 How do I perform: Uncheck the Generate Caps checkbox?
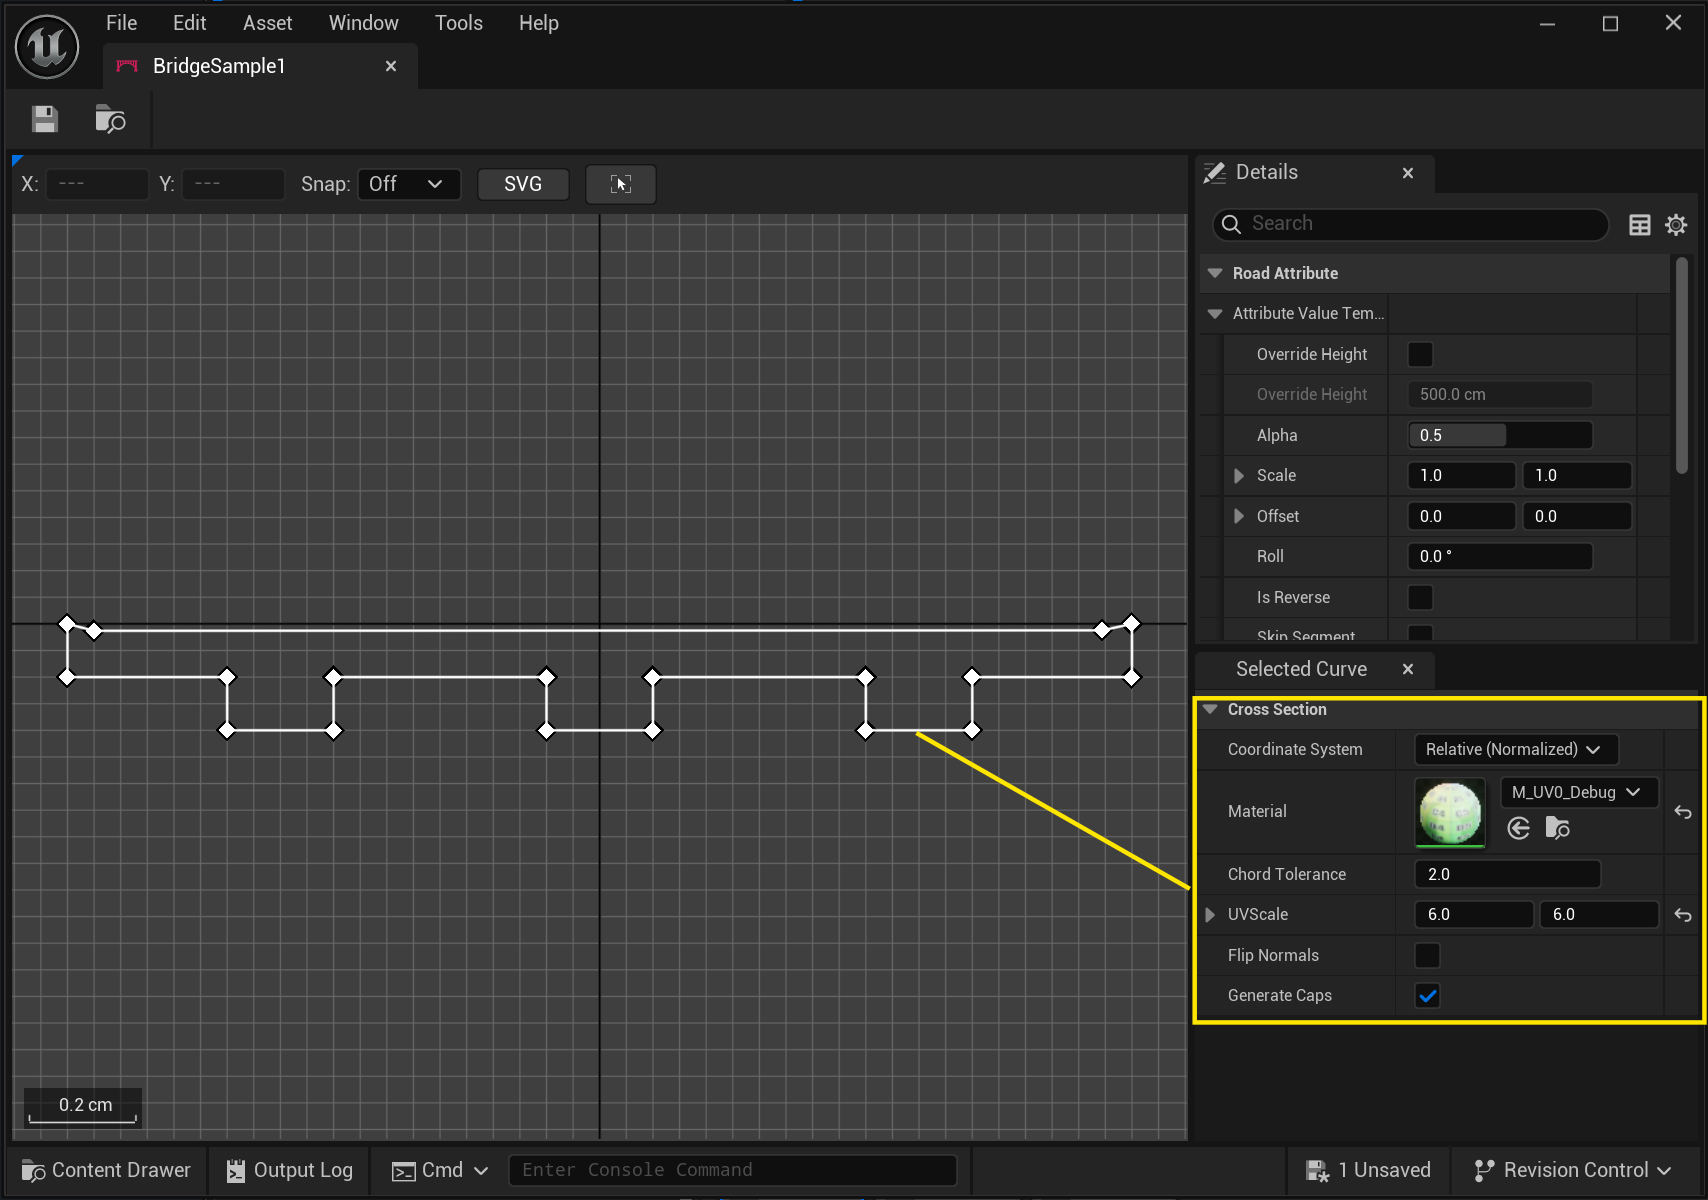pyautogui.click(x=1427, y=995)
